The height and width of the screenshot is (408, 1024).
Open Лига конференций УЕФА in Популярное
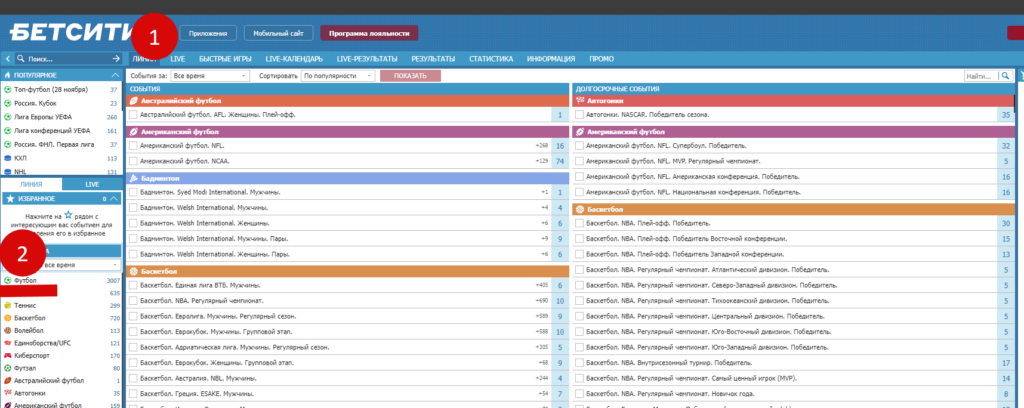(x=52, y=131)
